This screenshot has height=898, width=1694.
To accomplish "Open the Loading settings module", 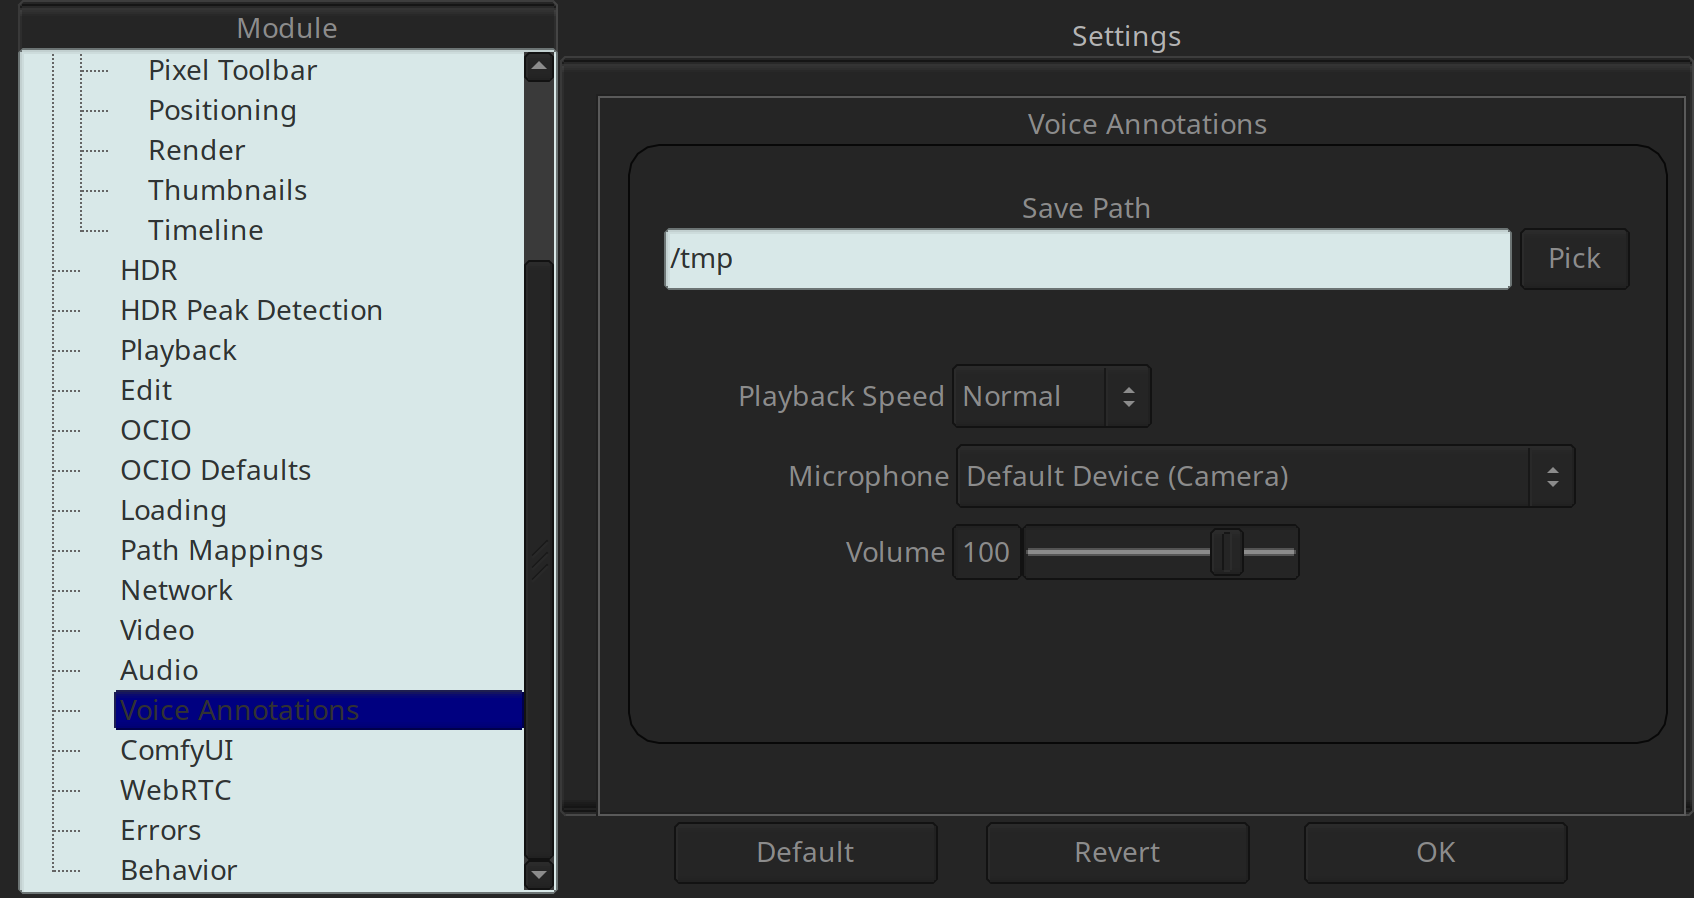I will [x=173, y=510].
